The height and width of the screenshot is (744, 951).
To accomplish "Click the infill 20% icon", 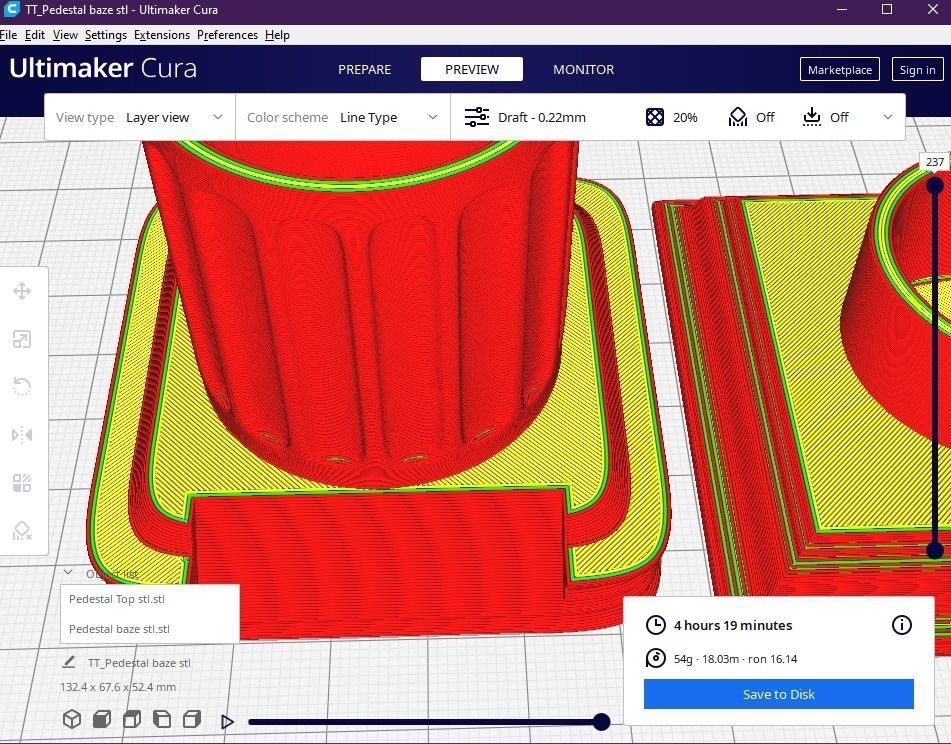I will tap(655, 117).
